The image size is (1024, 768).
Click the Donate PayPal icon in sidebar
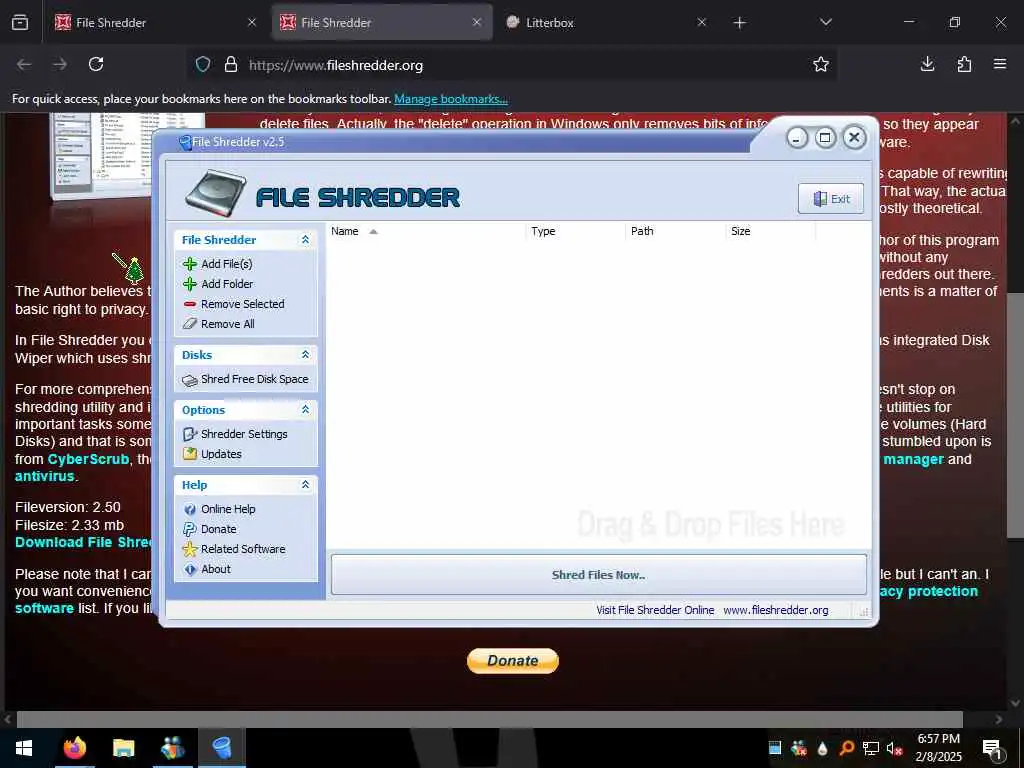point(189,529)
